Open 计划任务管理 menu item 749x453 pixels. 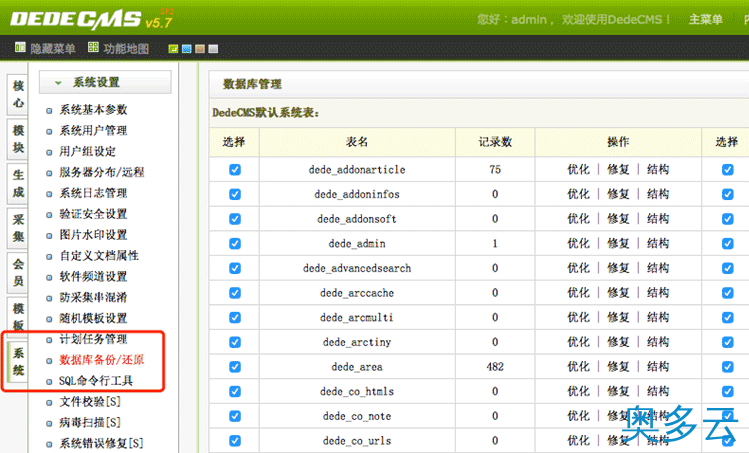[x=93, y=339]
